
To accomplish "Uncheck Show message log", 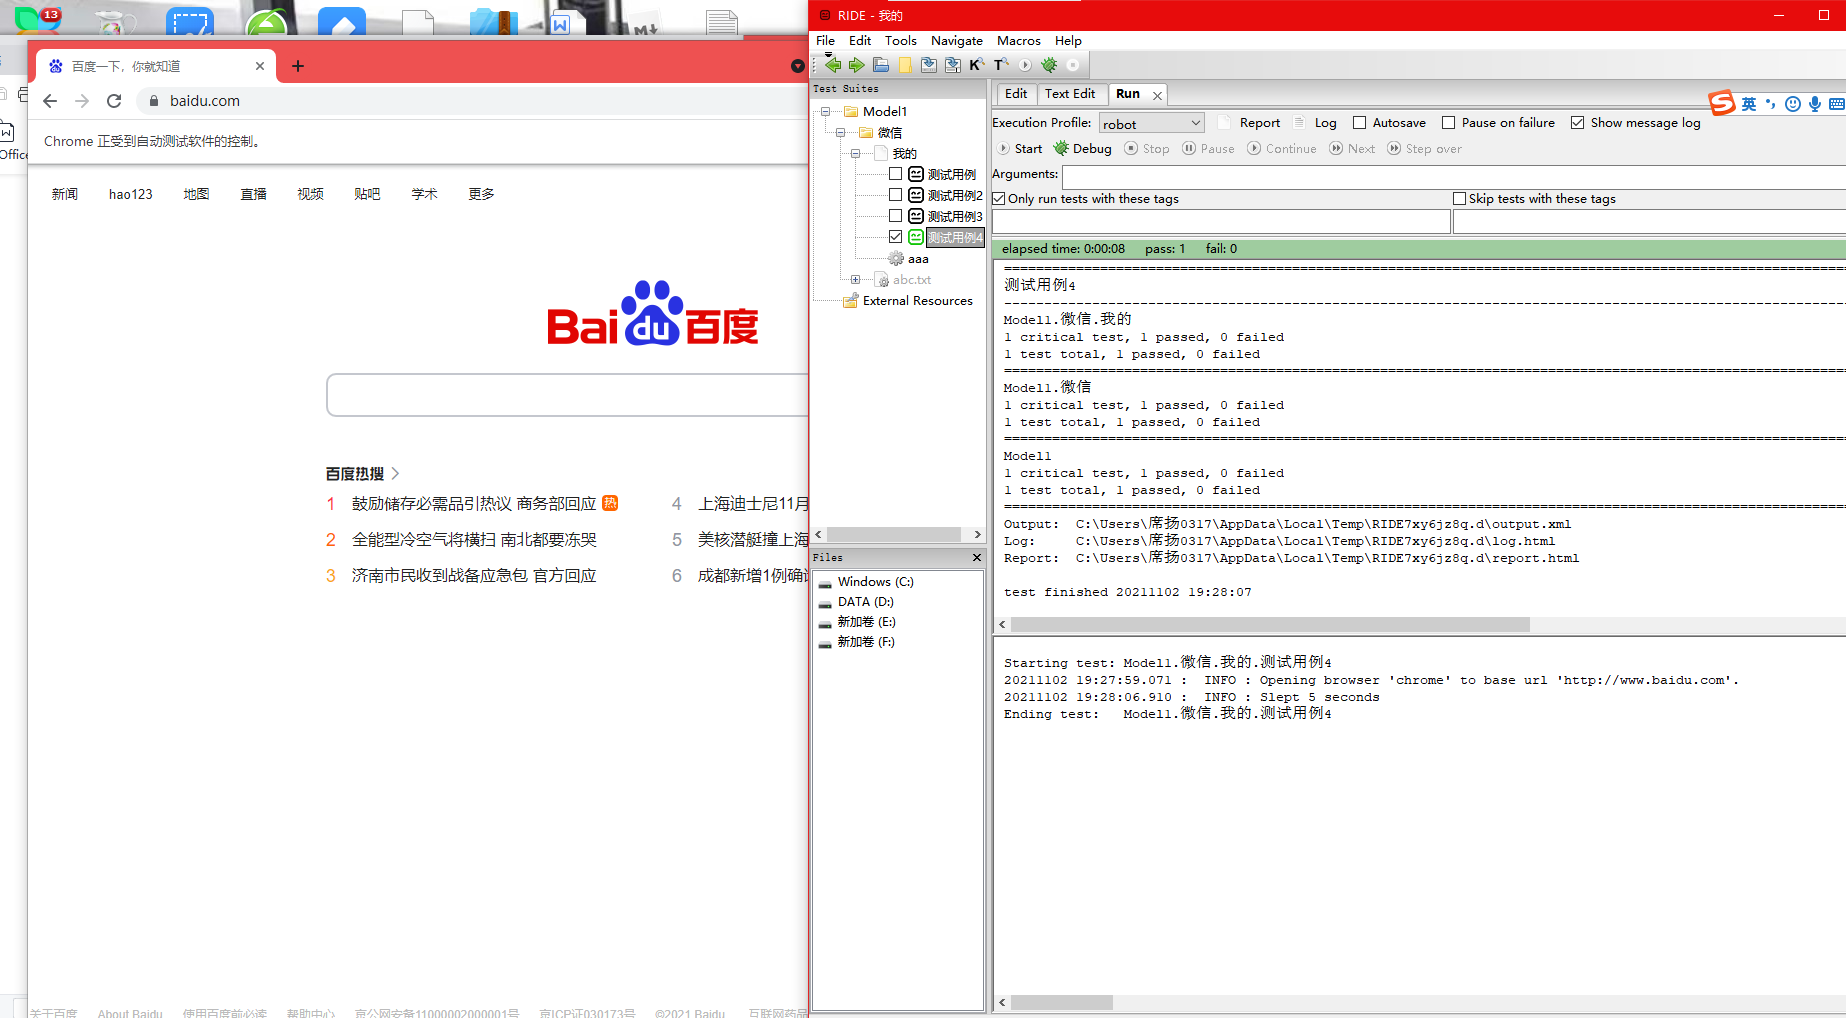I will coord(1577,122).
